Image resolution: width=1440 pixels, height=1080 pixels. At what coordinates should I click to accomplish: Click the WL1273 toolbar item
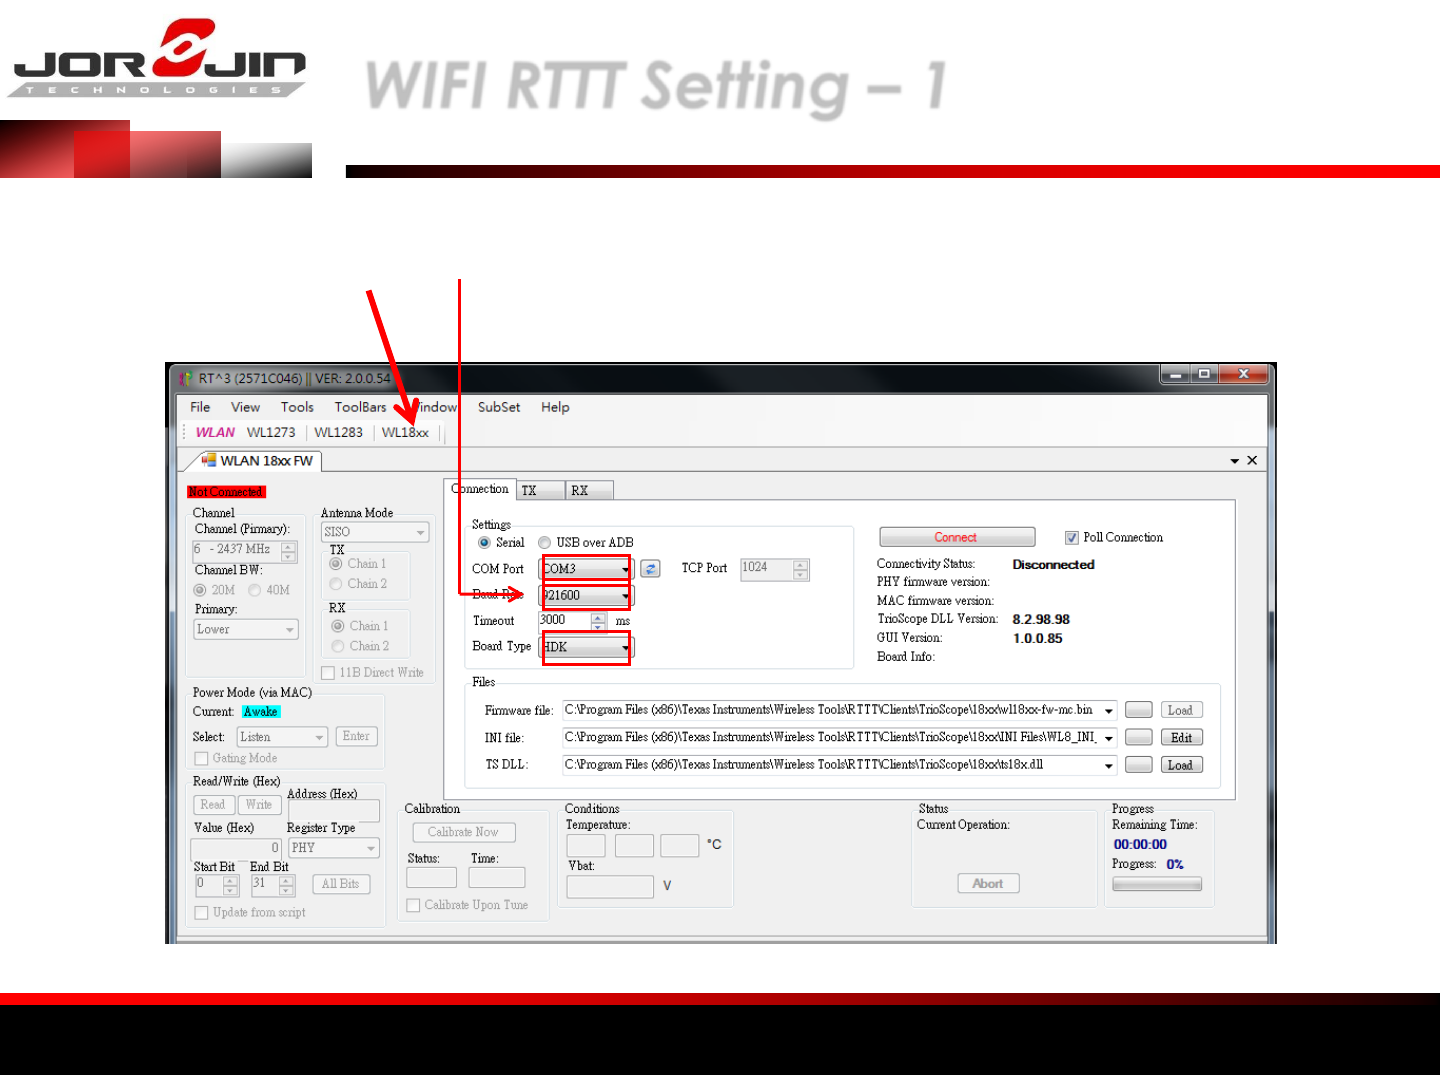[271, 432]
